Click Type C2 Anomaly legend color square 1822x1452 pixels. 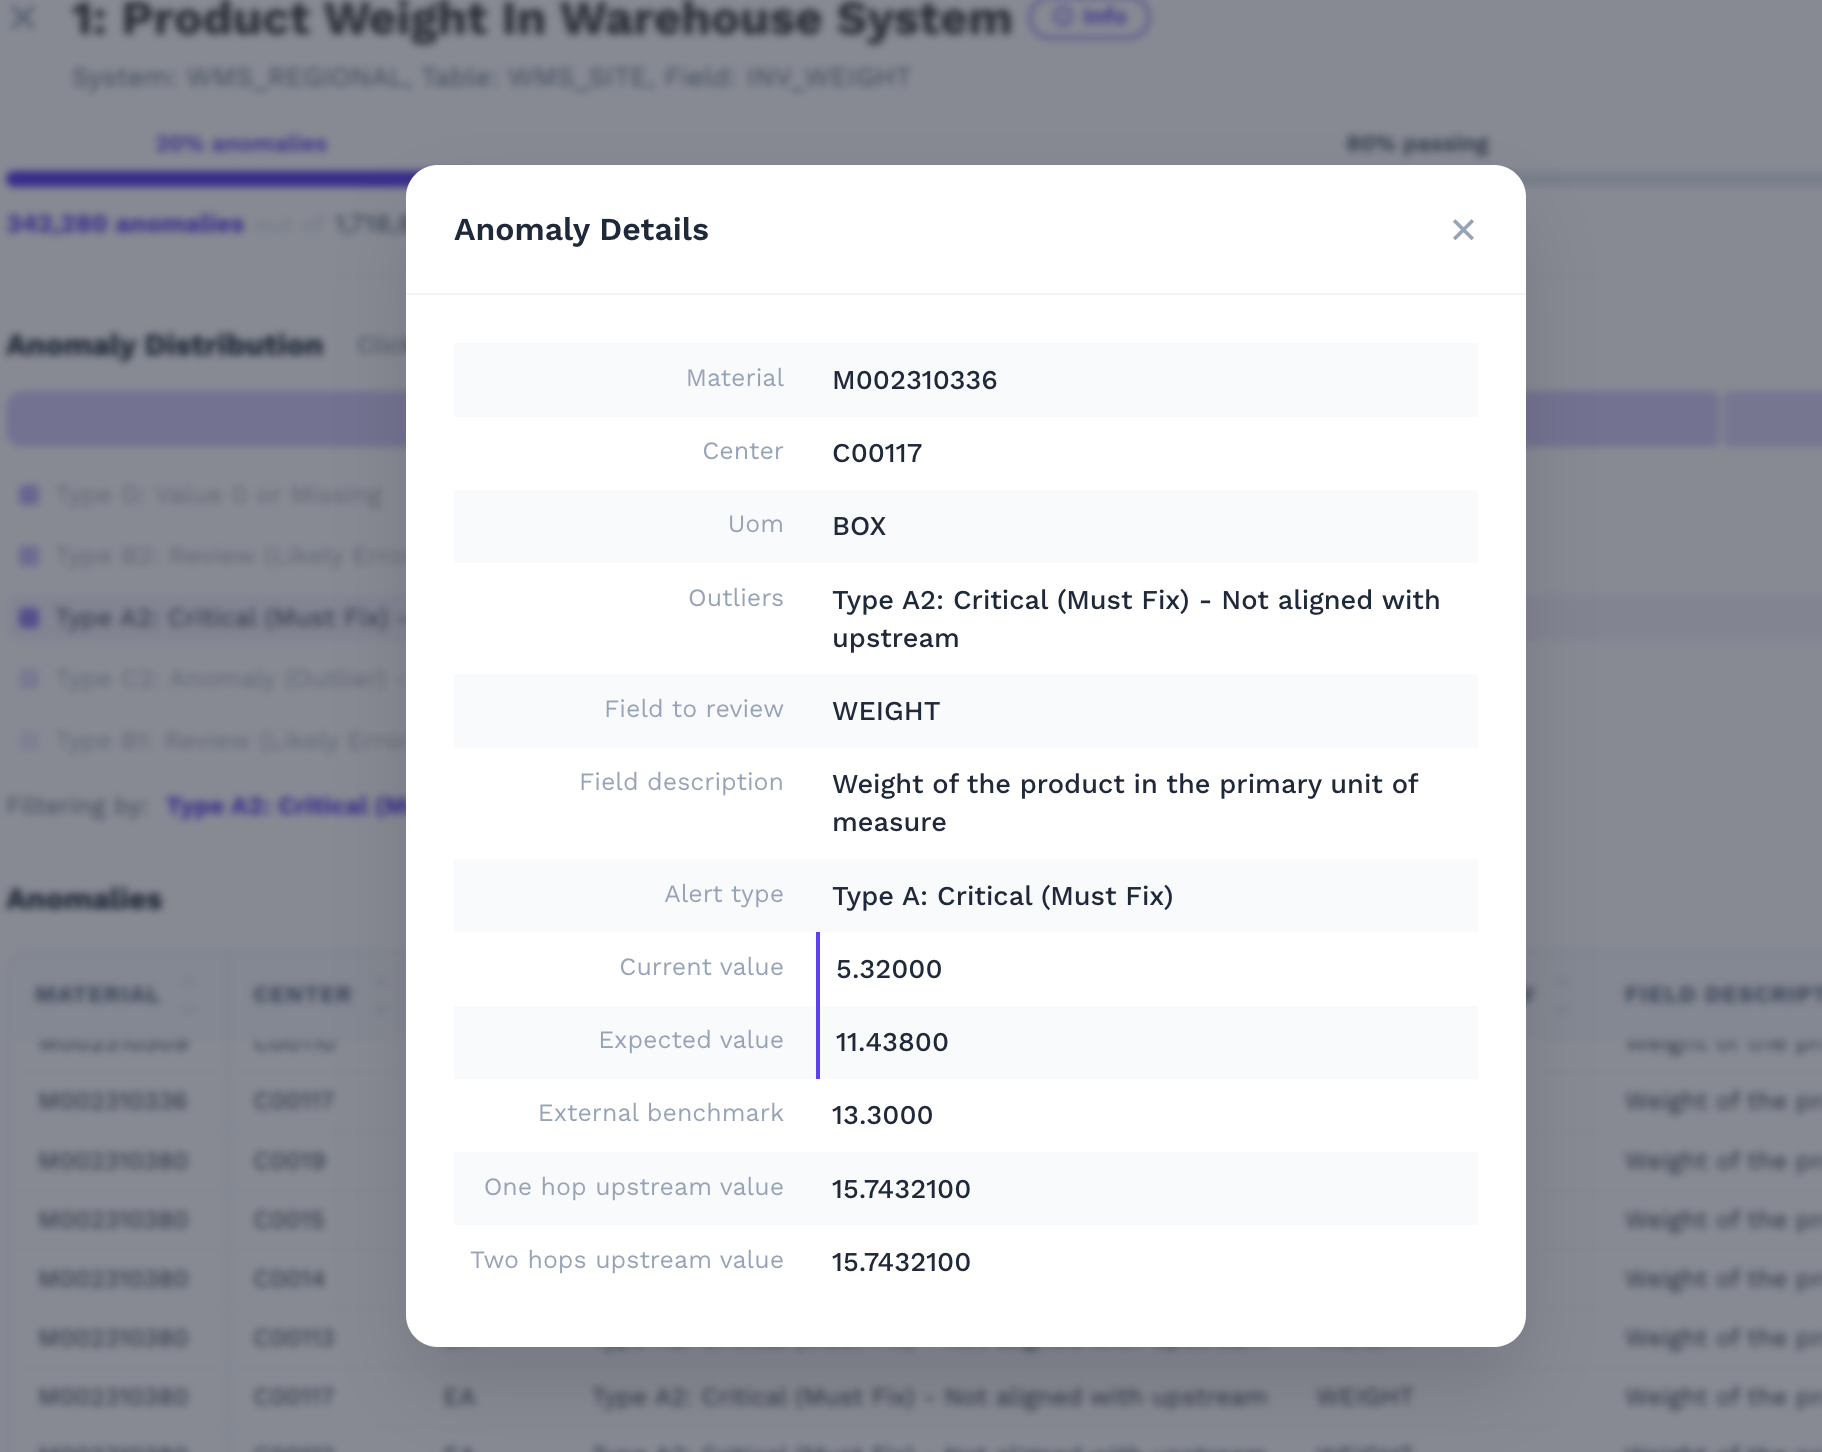click(29, 680)
